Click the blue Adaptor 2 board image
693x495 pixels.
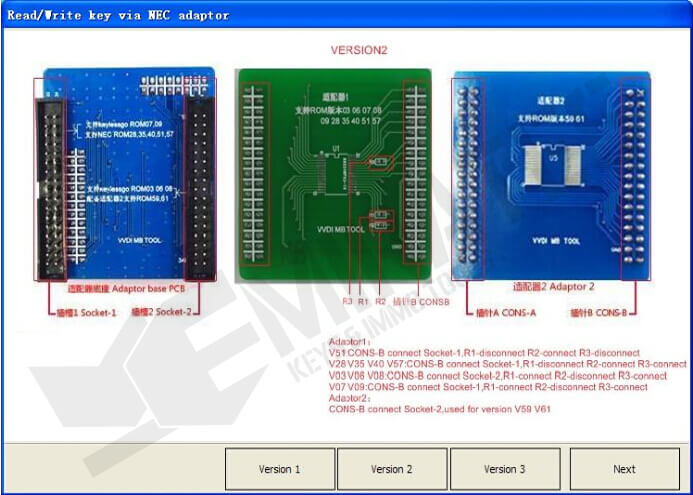(x=551, y=175)
